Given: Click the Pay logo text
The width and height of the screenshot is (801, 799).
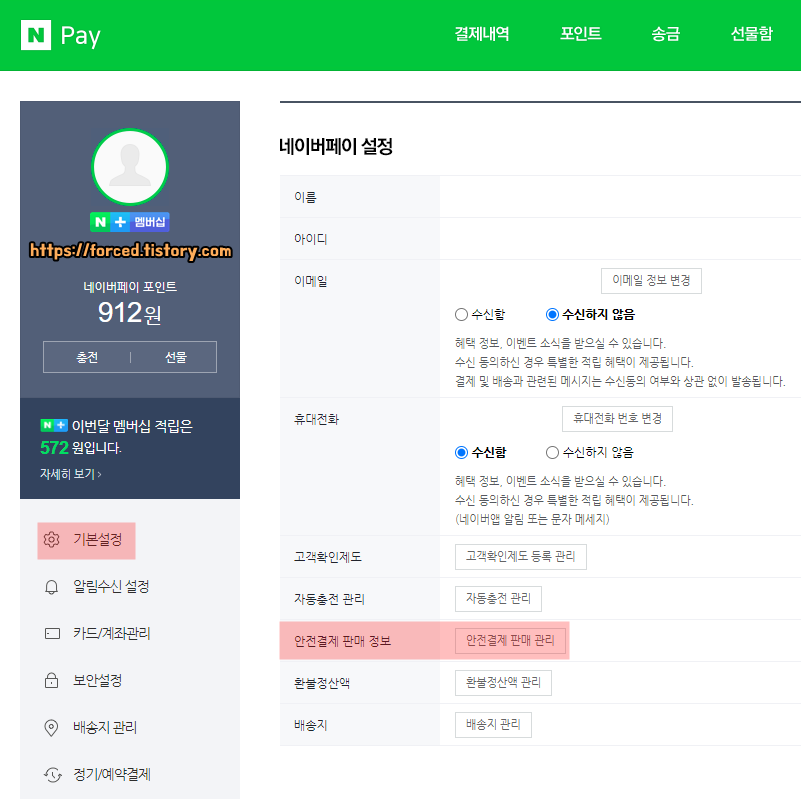Looking at the screenshot, I should coord(80,36).
